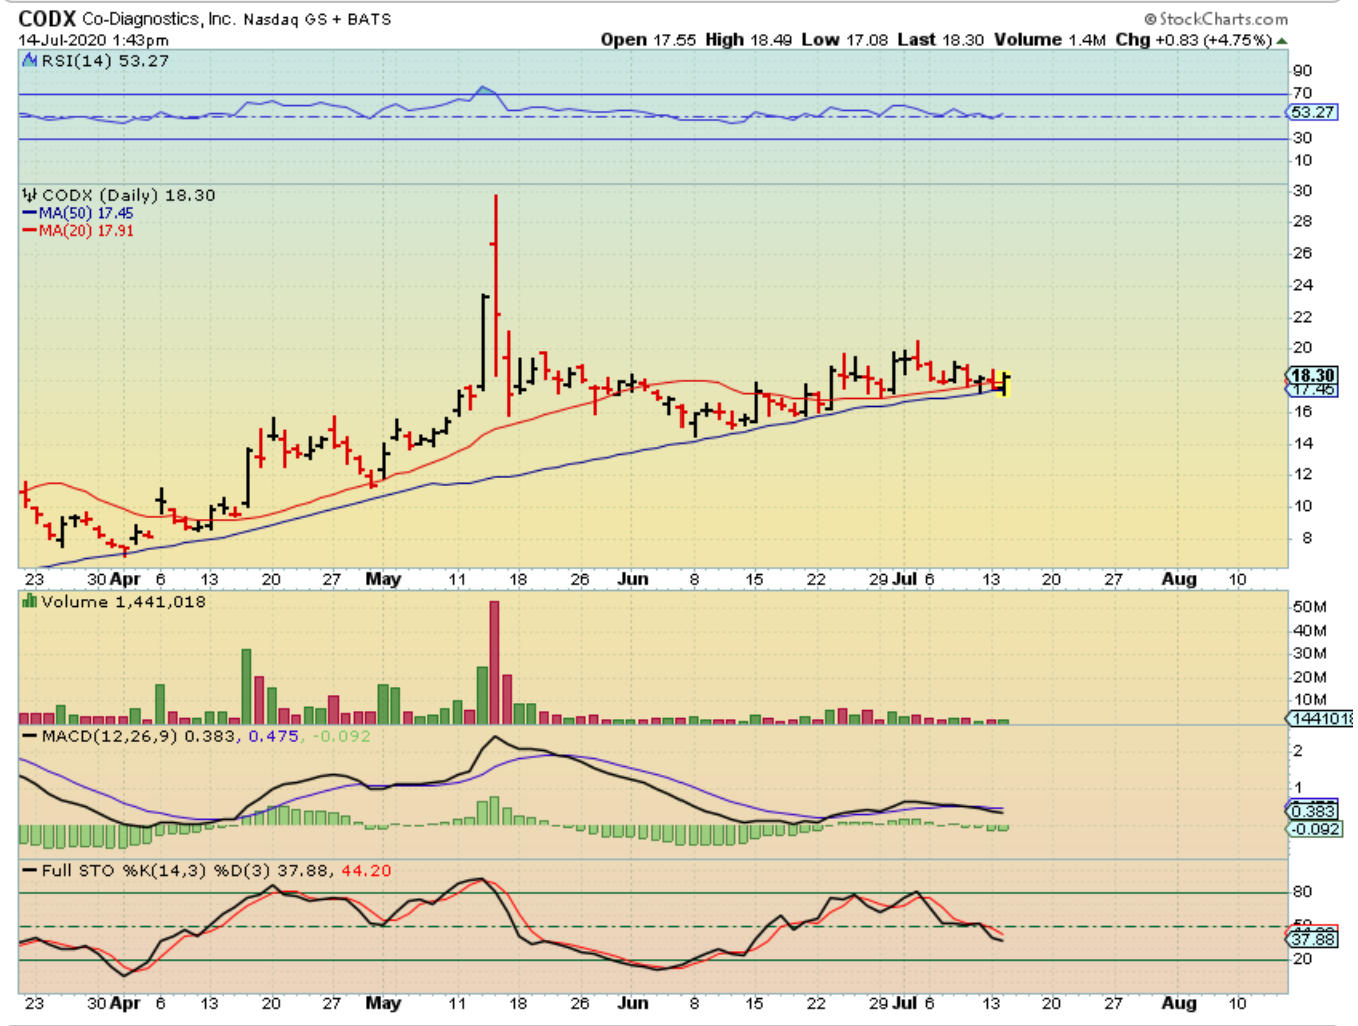Click the yellow-highlighted latest price bar
This screenshot has width=1358, height=1026.
click(x=1004, y=383)
